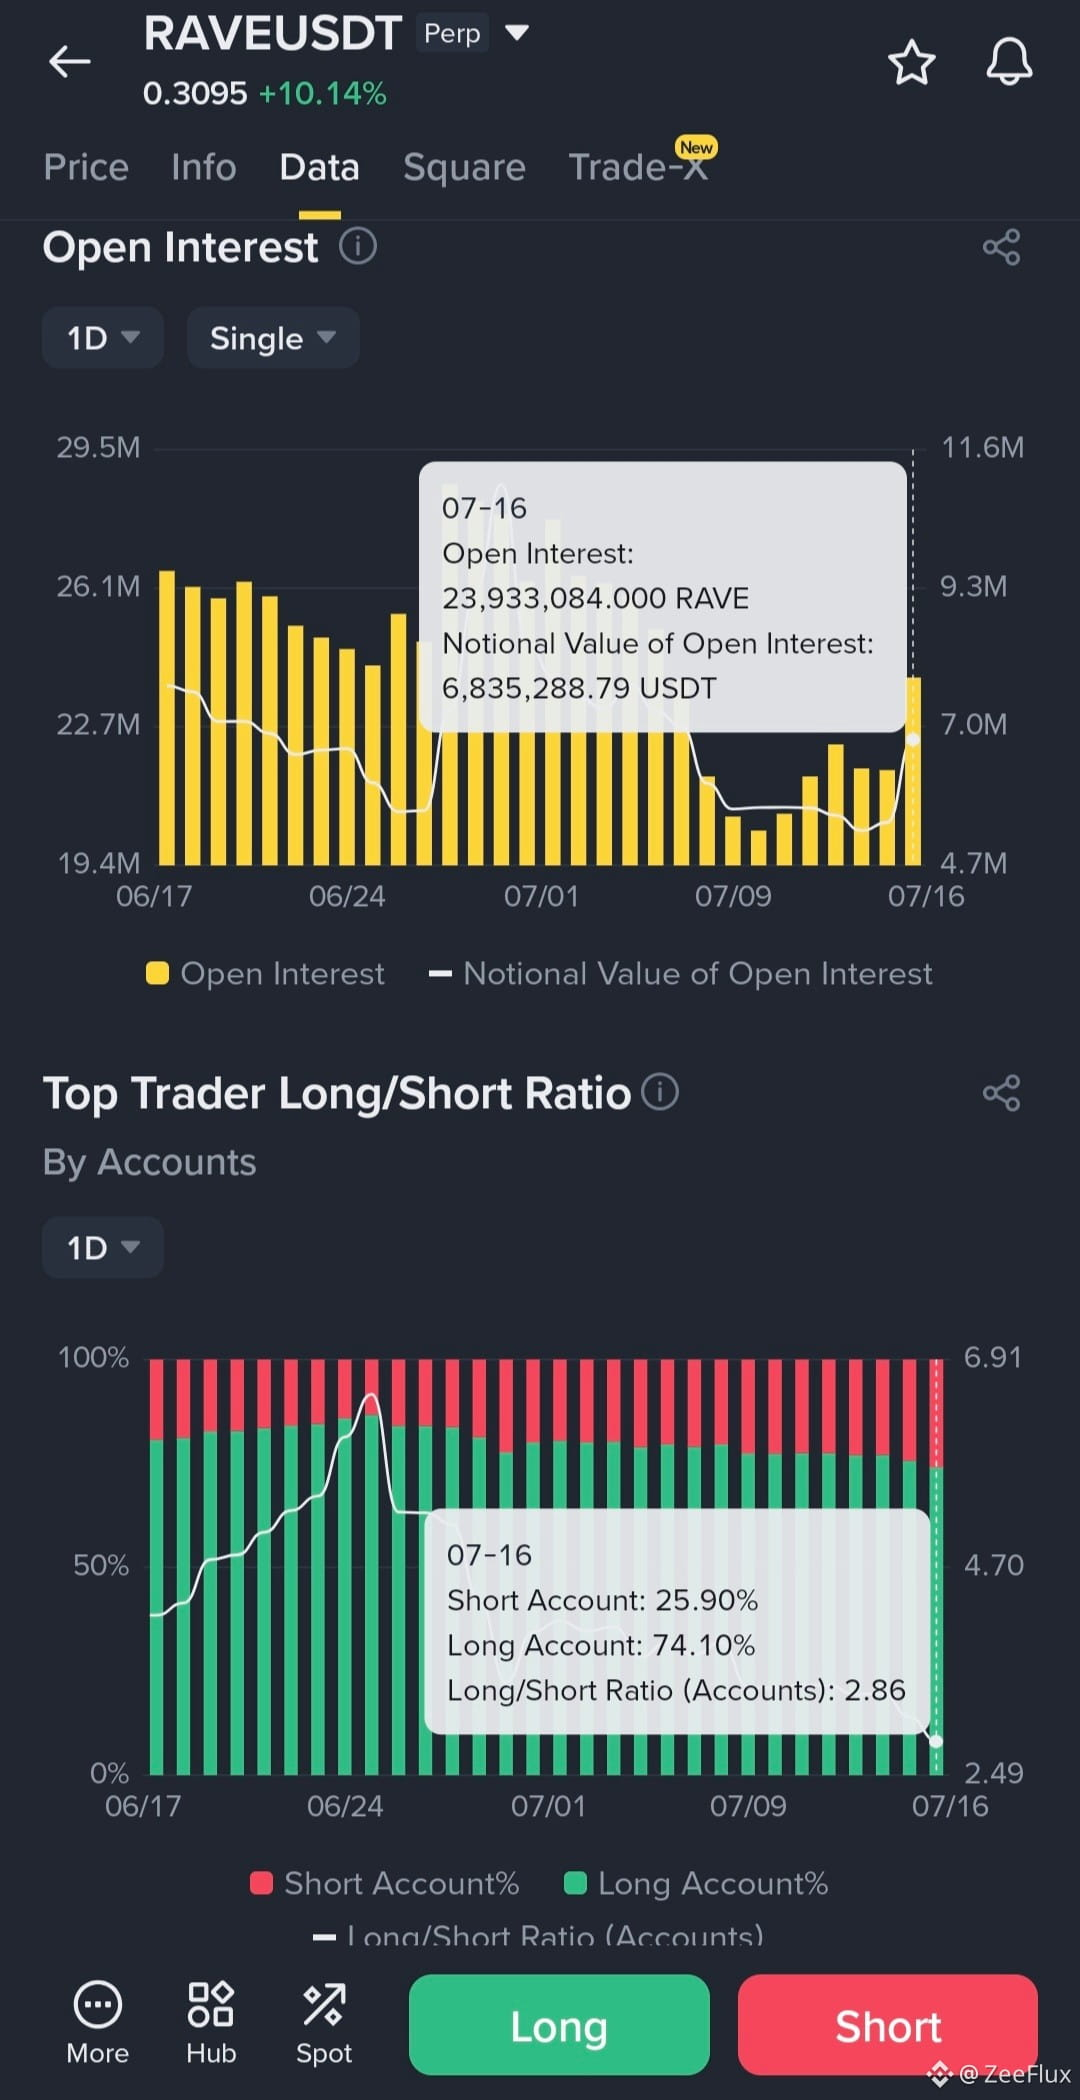Switch to the Price tab
The height and width of the screenshot is (2100, 1080).
pyautogui.click(x=86, y=167)
